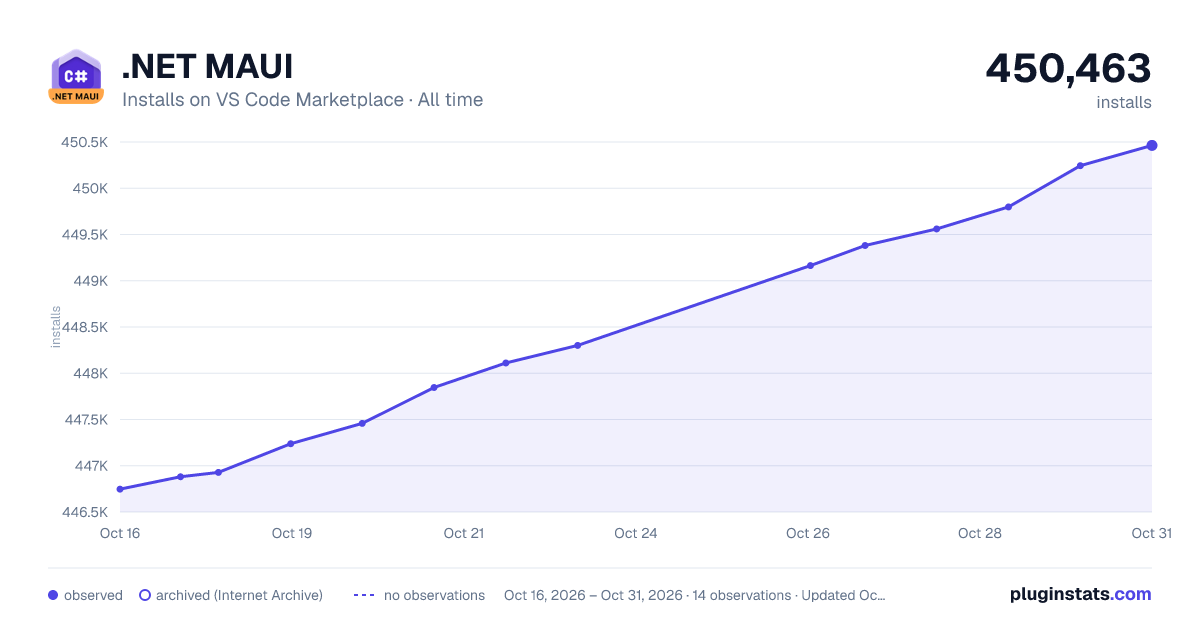The image size is (1200, 630).
Task: Click the .NET MAUI extension logo icon
Action: coord(76,76)
